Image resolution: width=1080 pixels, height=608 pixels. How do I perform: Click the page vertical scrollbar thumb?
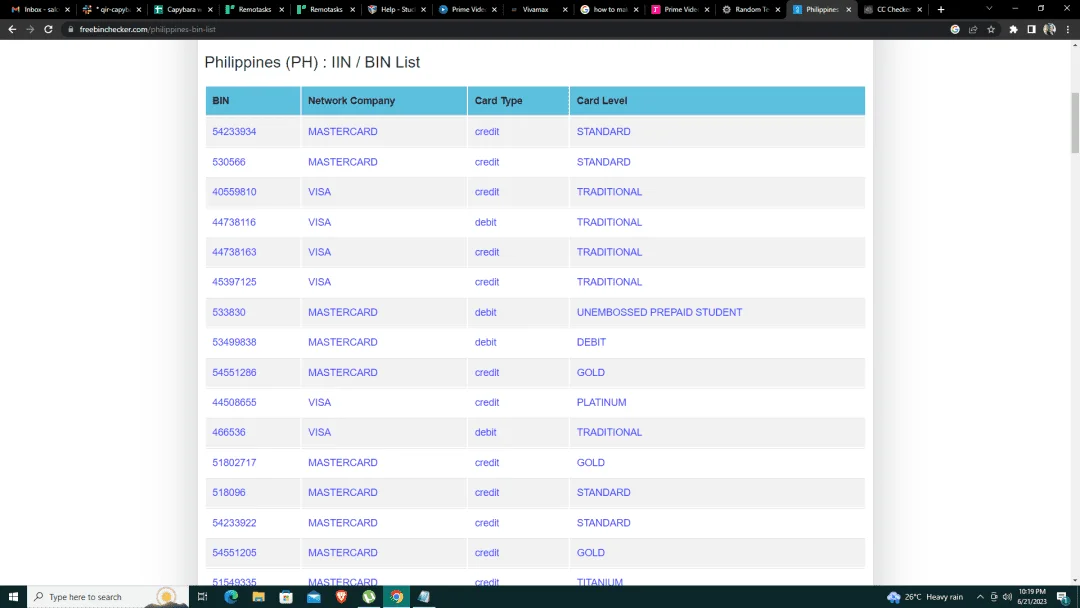pyautogui.click(x=1075, y=123)
